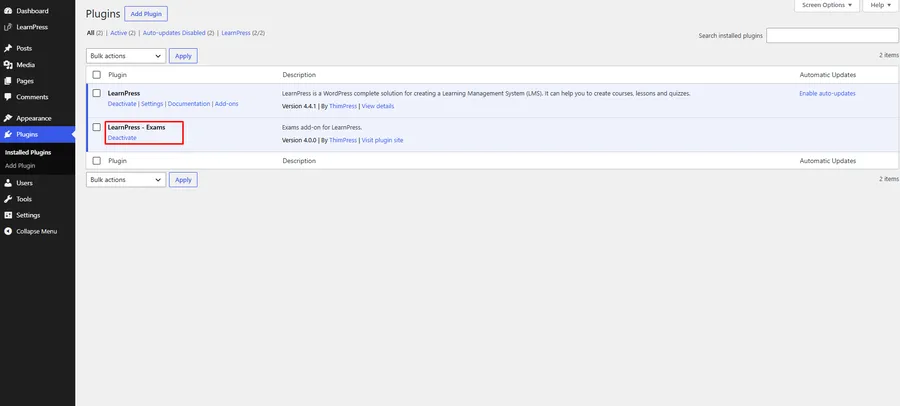Tick the select-all checkbox in table footer
The height and width of the screenshot is (406, 900).
(x=96, y=161)
